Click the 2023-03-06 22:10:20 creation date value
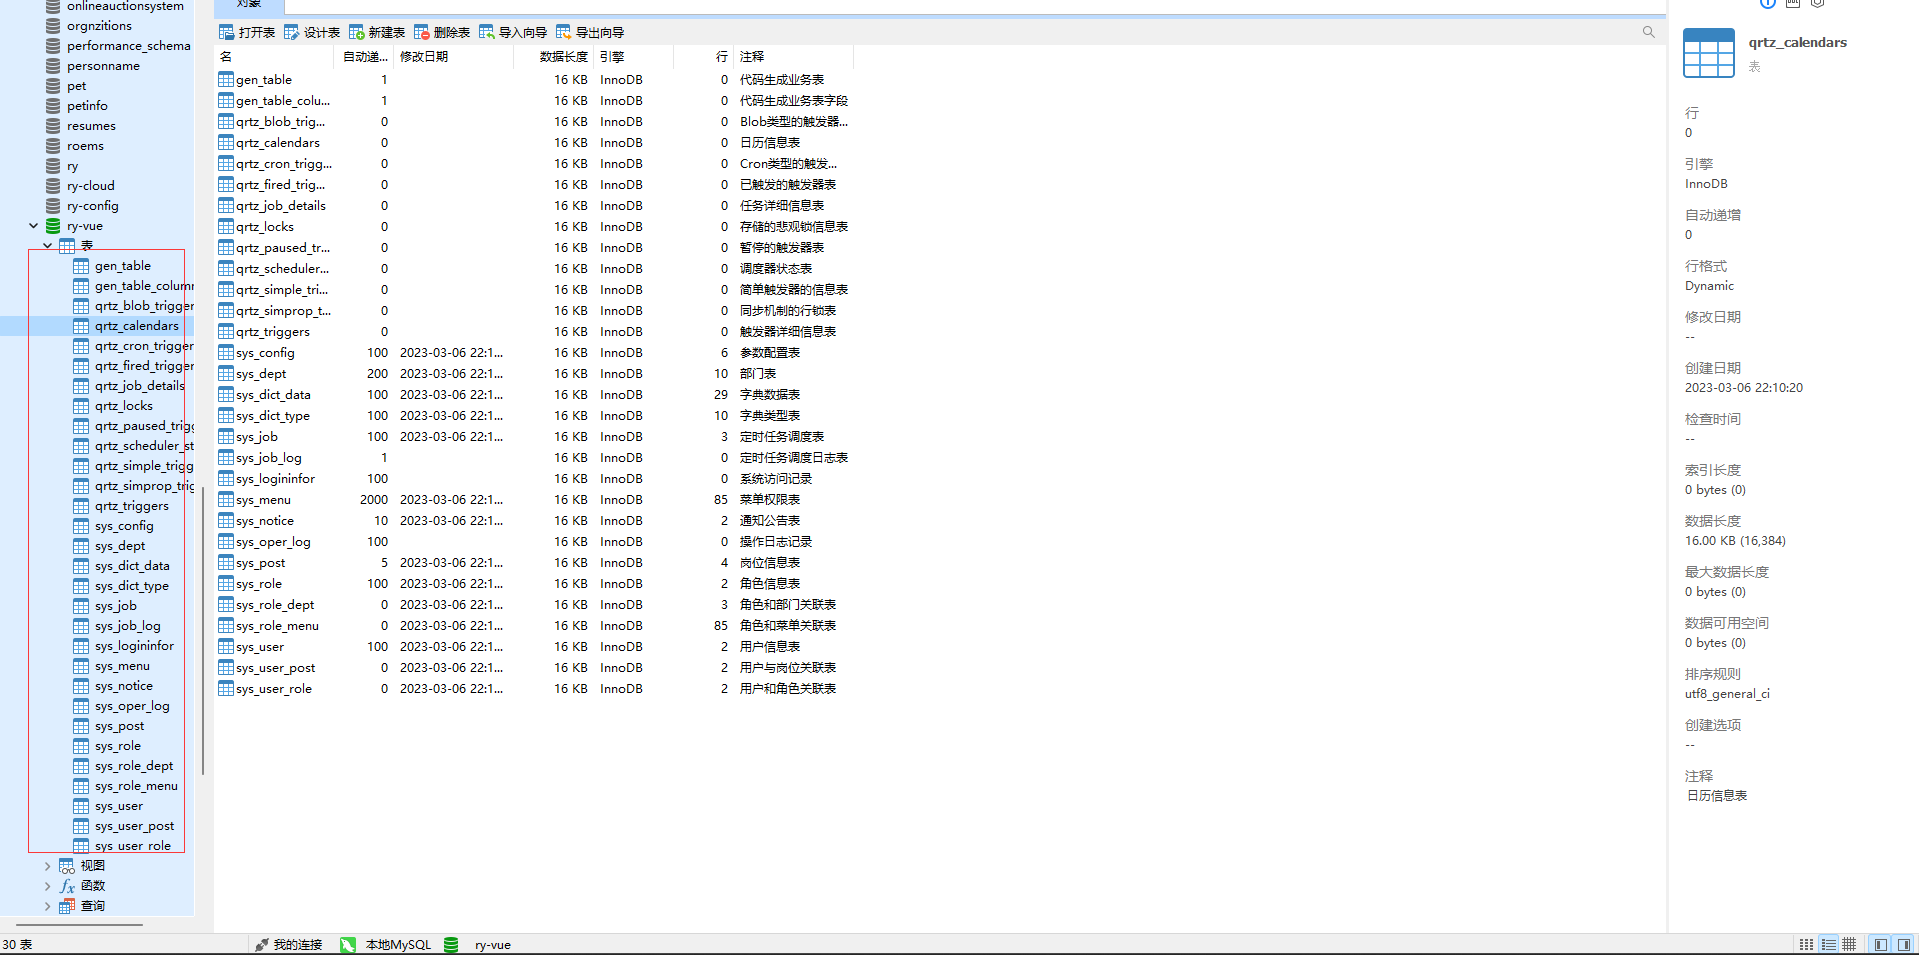This screenshot has height=955, width=1919. (1744, 388)
